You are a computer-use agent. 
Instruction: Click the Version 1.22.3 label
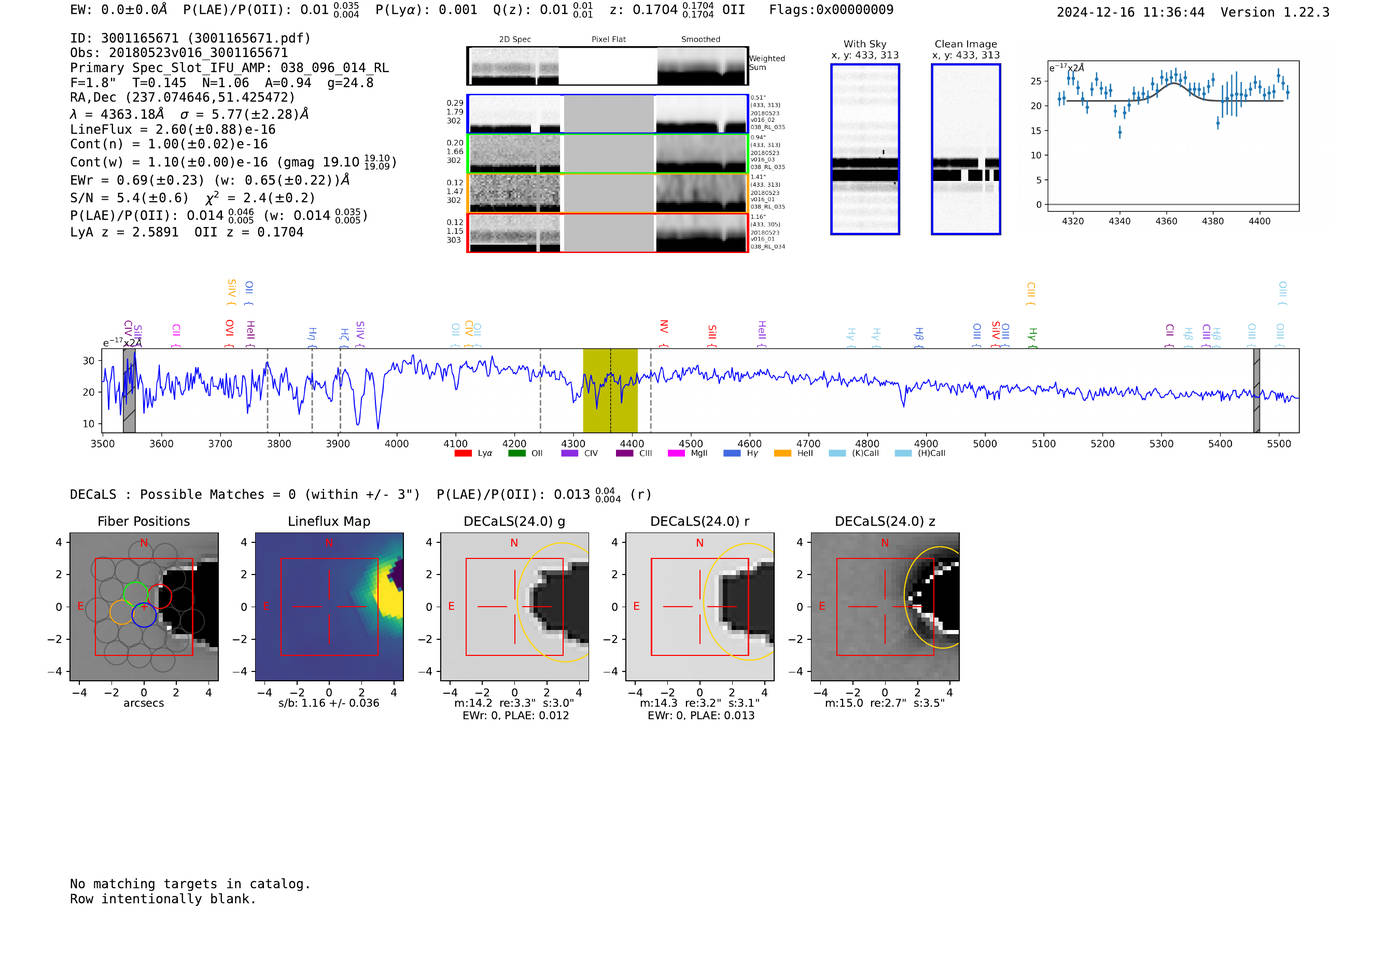click(1275, 12)
